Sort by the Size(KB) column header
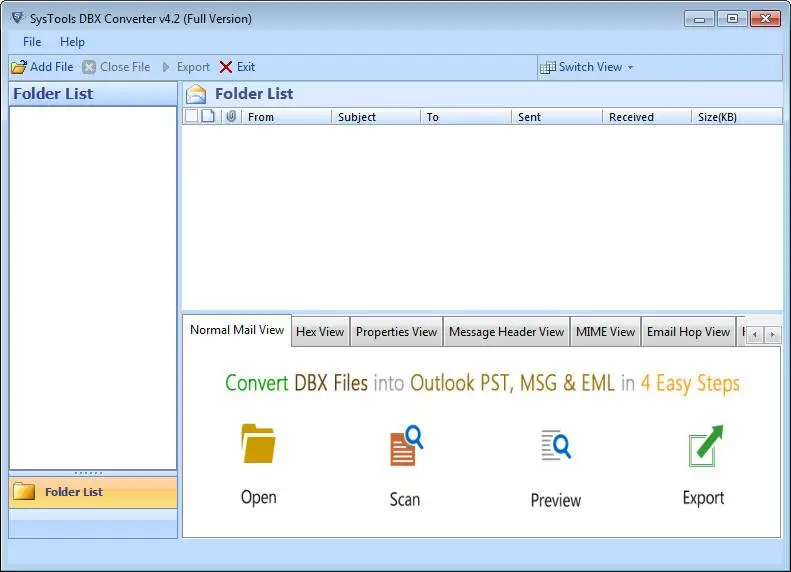The width and height of the screenshot is (791, 572). tap(736, 117)
